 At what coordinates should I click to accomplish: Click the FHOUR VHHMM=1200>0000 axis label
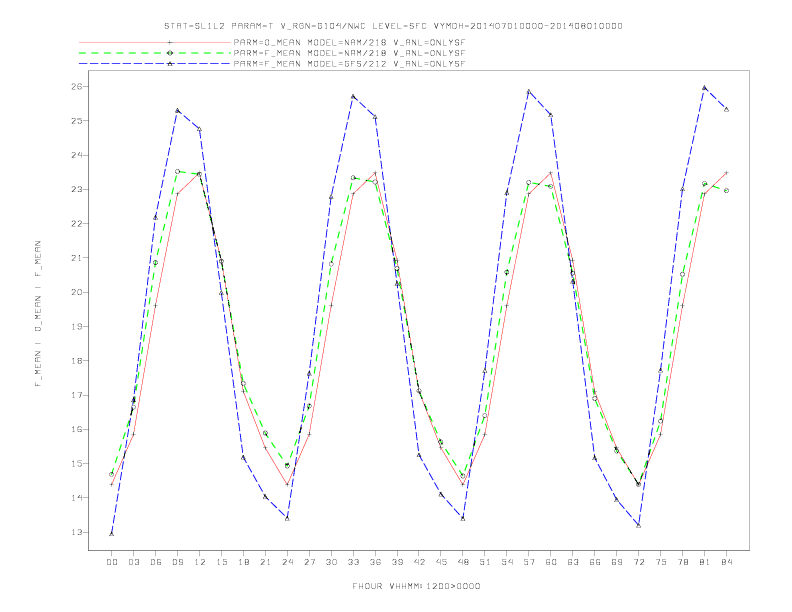coord(416,586)
